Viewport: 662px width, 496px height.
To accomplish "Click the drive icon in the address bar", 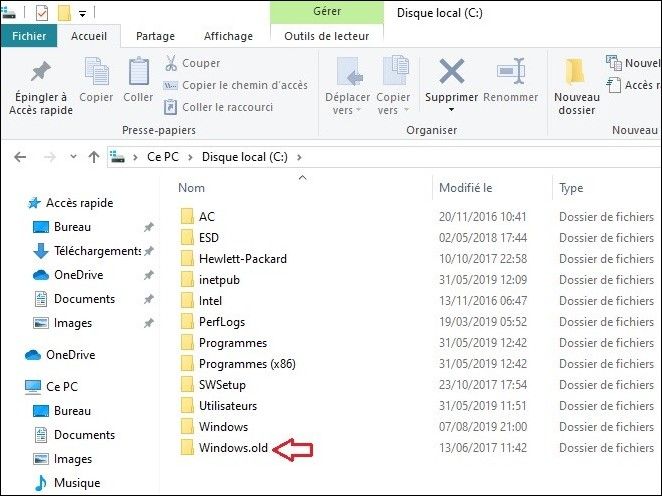I will [117, 157].
